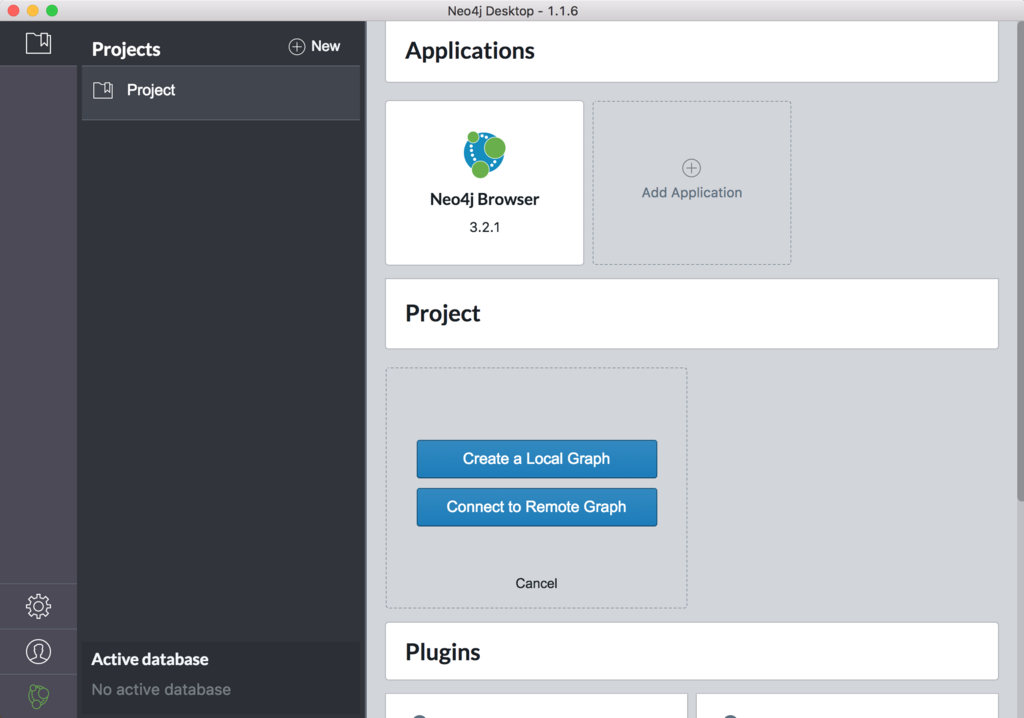Open the Neo4j Browser 3.2.1 card

pos(485,183)
